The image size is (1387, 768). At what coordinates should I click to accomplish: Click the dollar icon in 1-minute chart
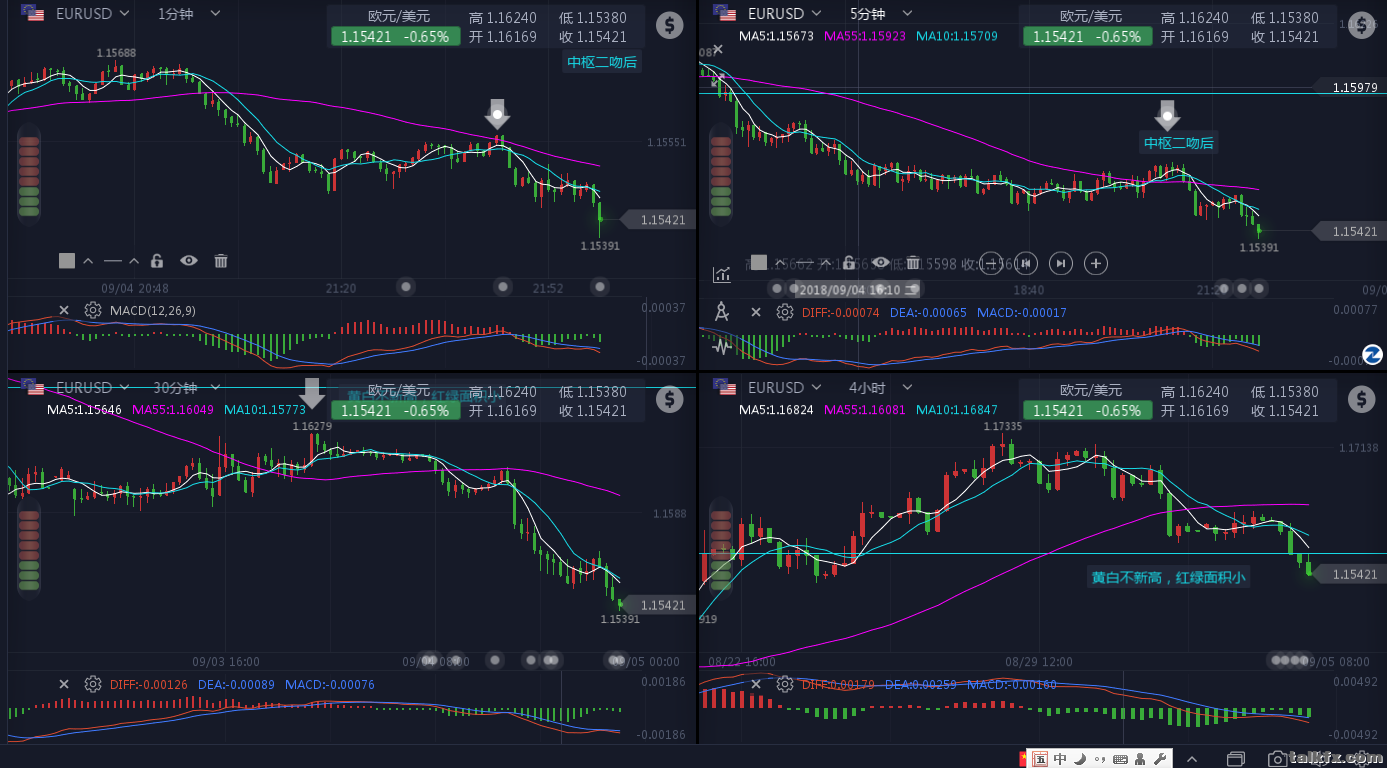669,25
